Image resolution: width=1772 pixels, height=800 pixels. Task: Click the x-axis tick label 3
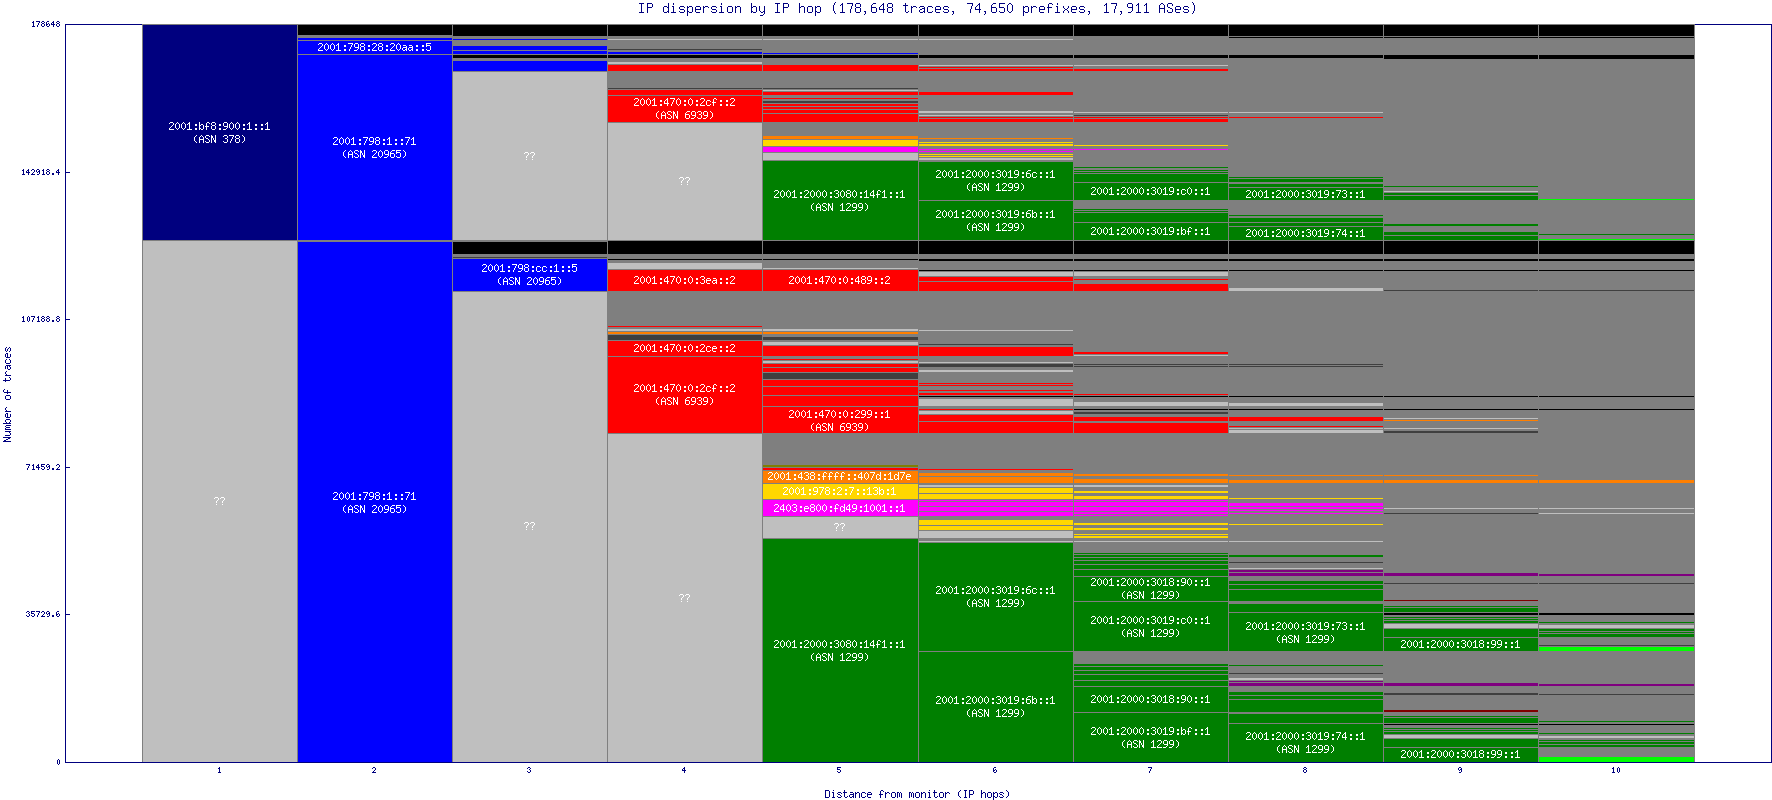click(529, 770)
